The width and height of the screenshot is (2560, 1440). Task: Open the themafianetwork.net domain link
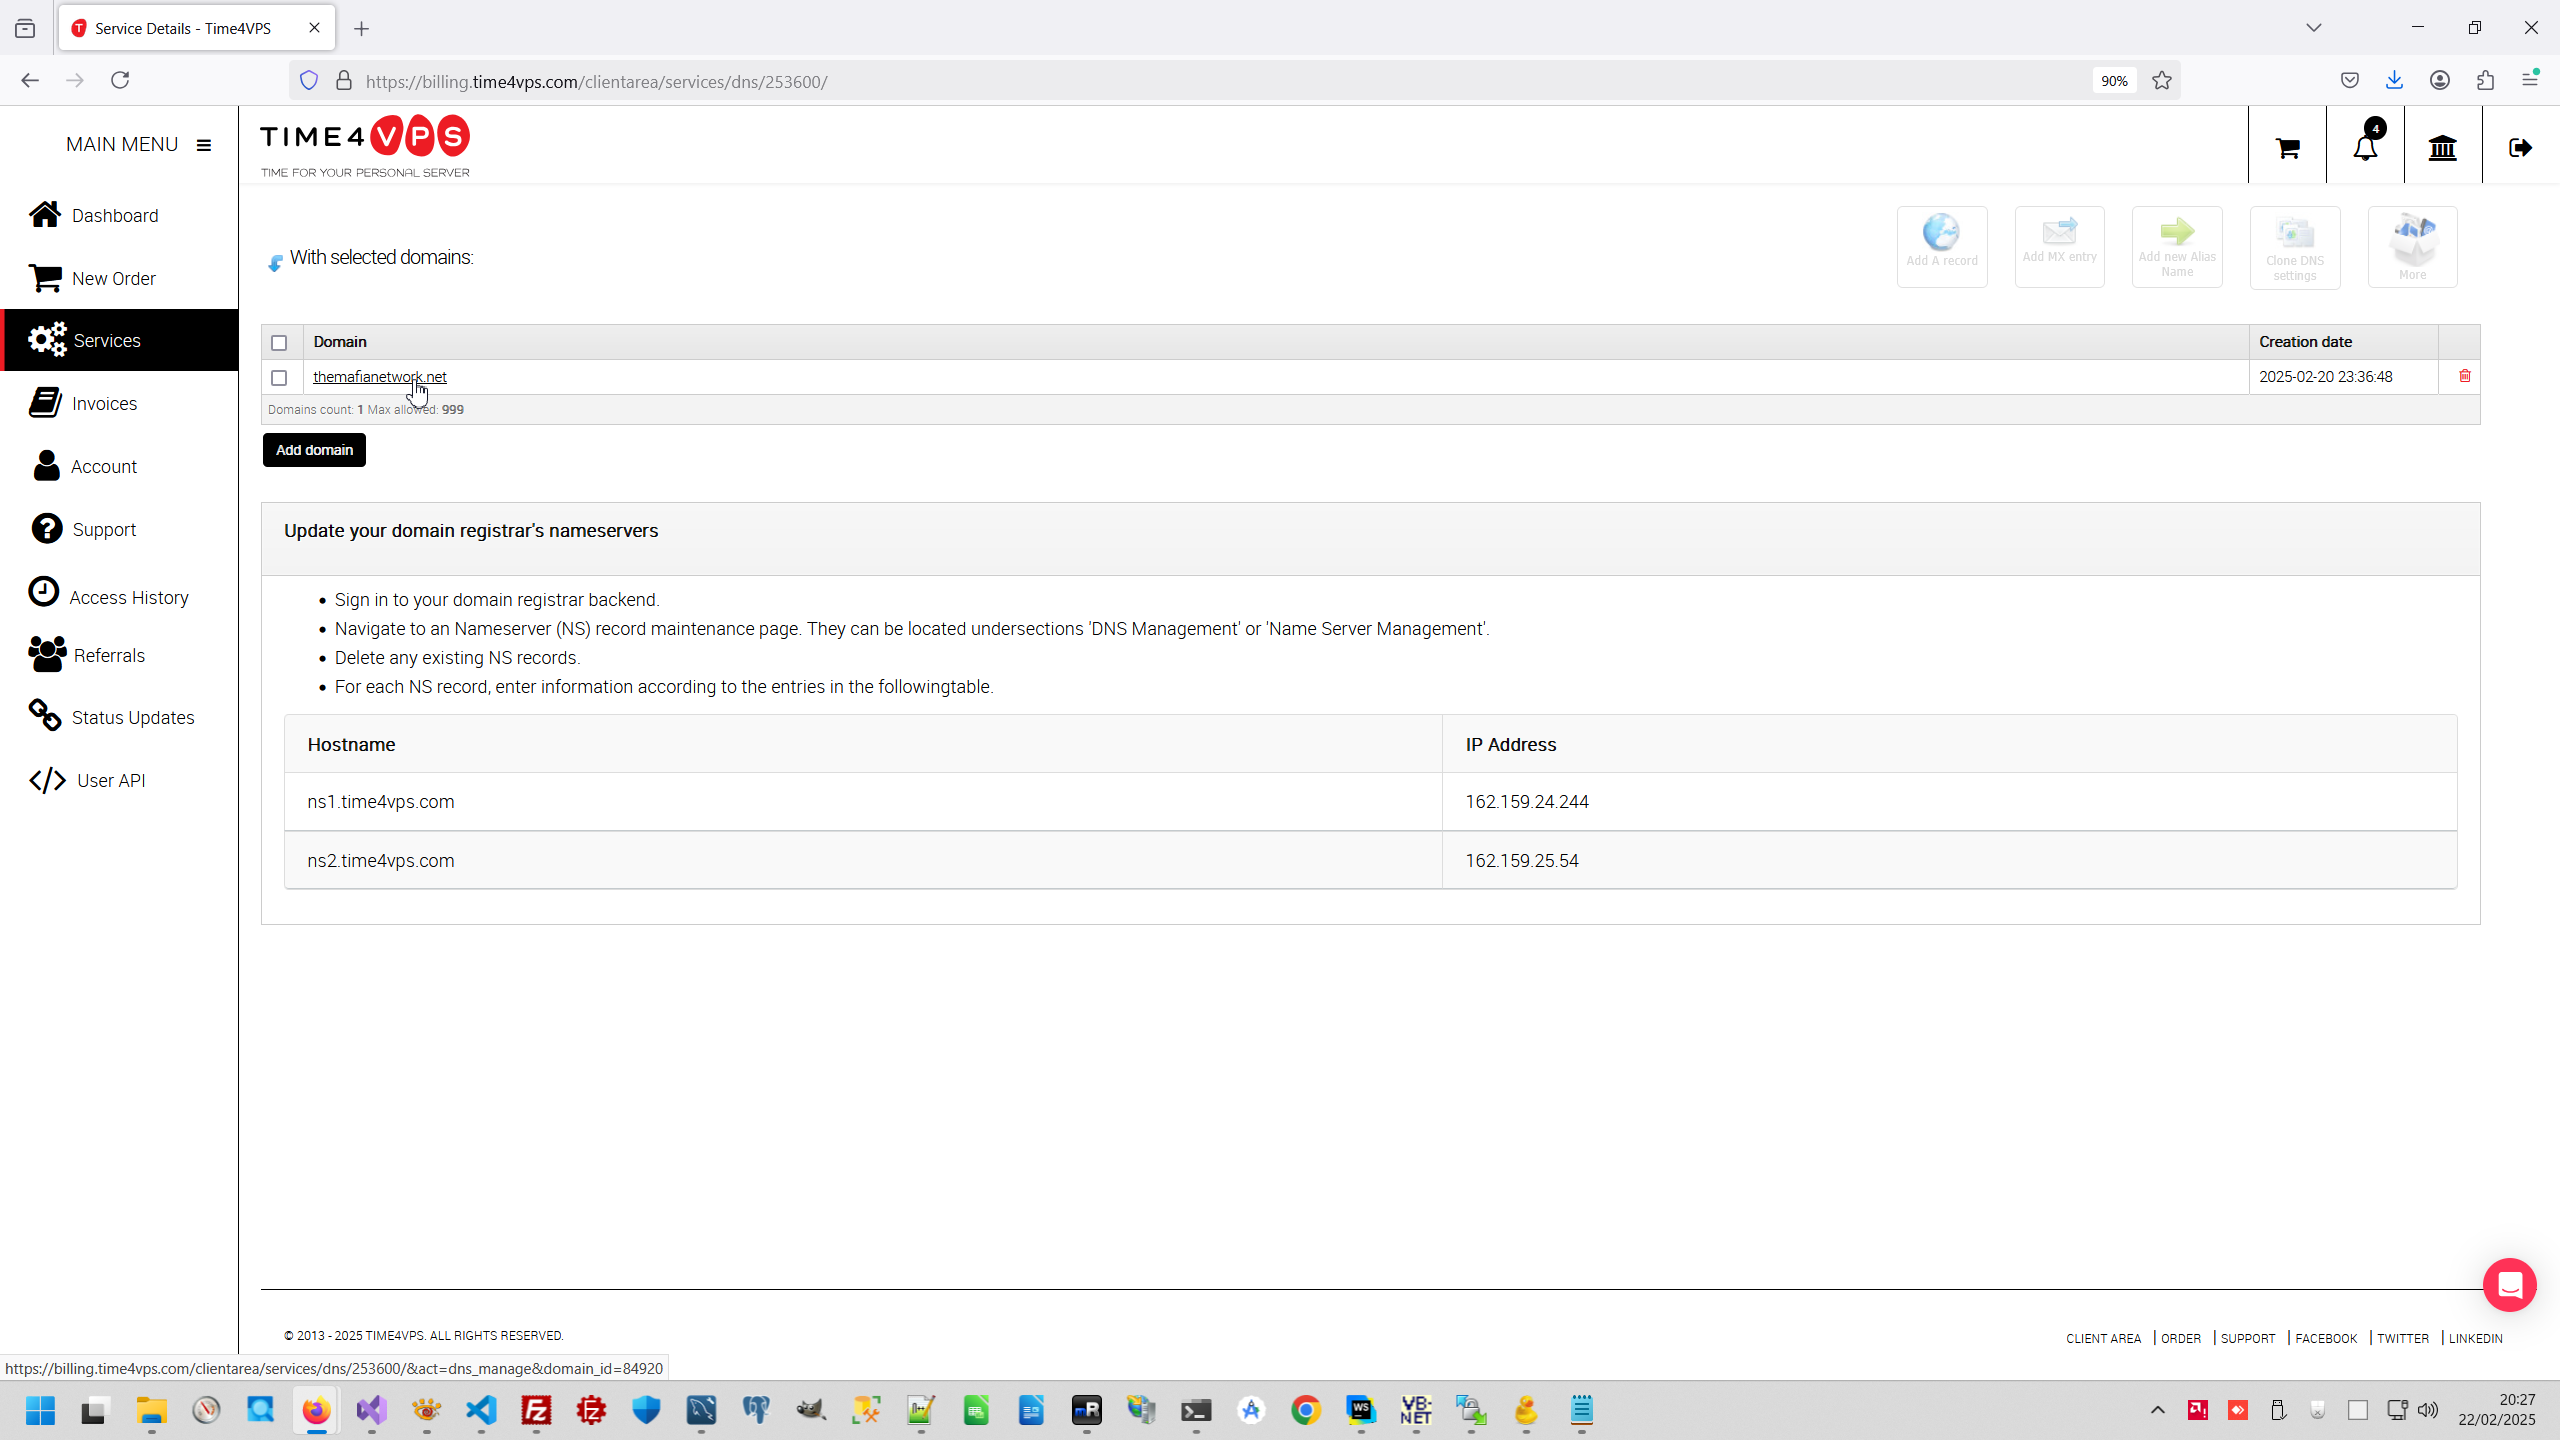[379, 377]
